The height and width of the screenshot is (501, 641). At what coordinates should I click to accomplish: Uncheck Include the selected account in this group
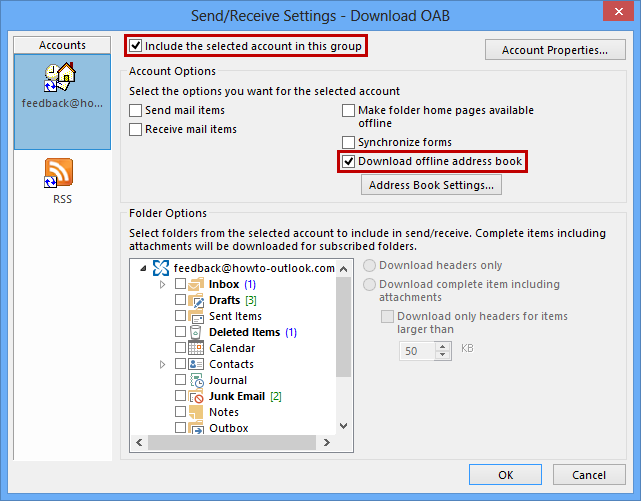tap(135, 45)
